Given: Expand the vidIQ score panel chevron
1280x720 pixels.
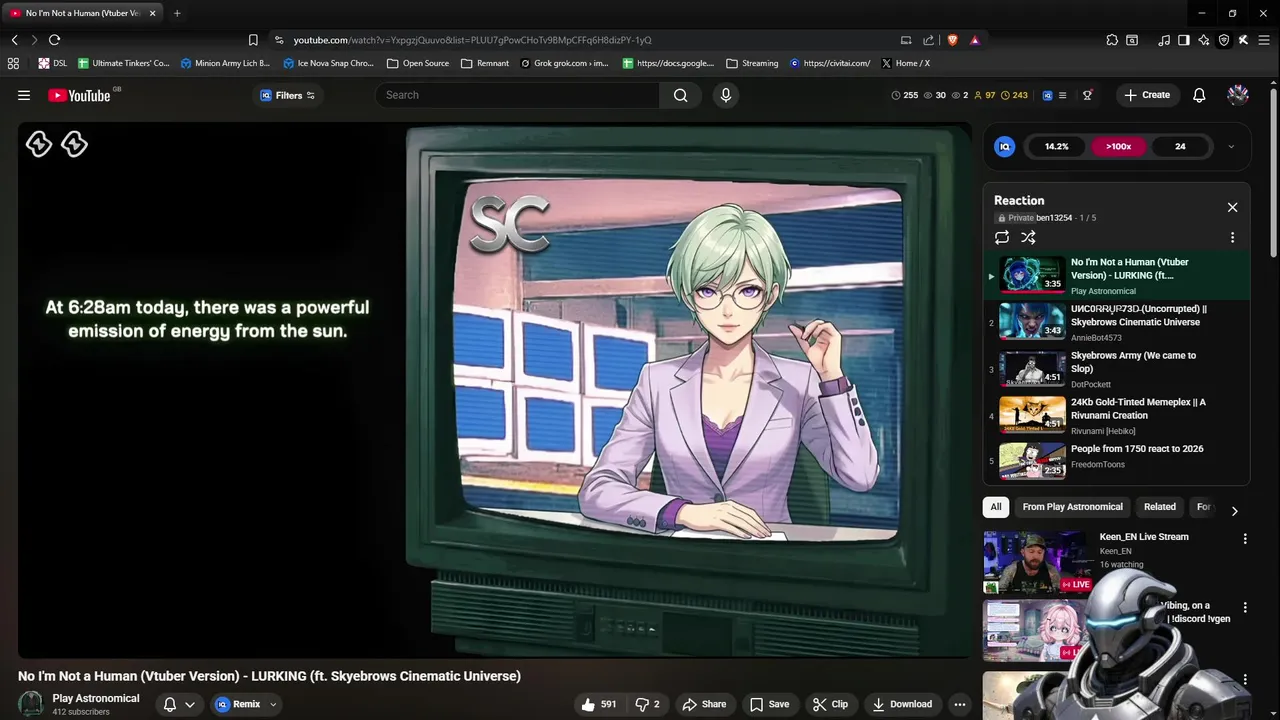Looking at the screenshot, I should (1231, 147).
